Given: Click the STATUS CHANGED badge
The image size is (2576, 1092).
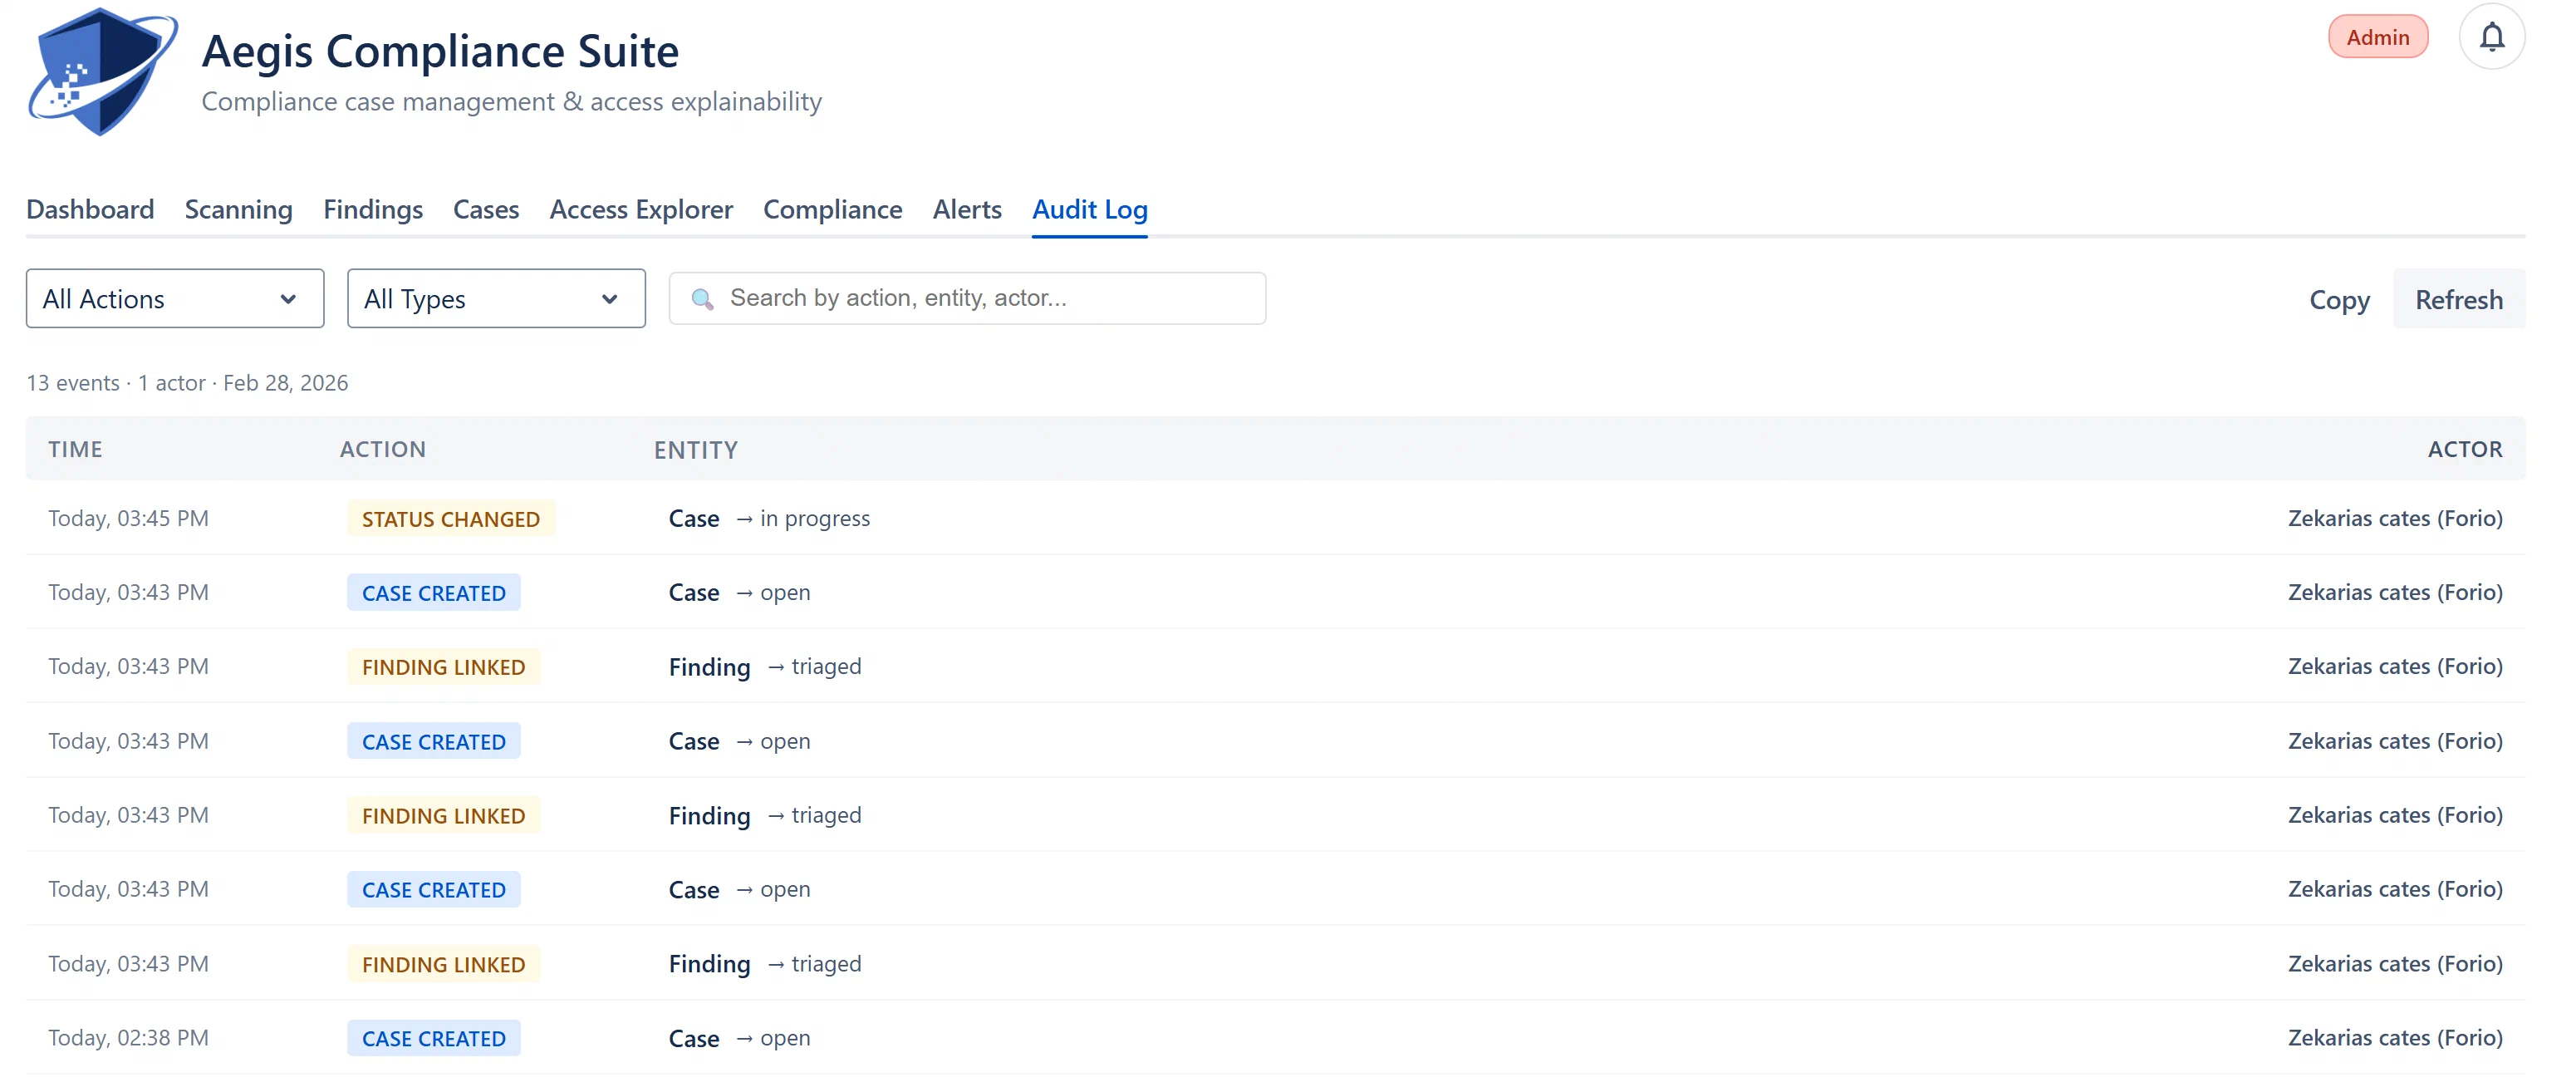Looking at the screenshot, I should [451, 518].
